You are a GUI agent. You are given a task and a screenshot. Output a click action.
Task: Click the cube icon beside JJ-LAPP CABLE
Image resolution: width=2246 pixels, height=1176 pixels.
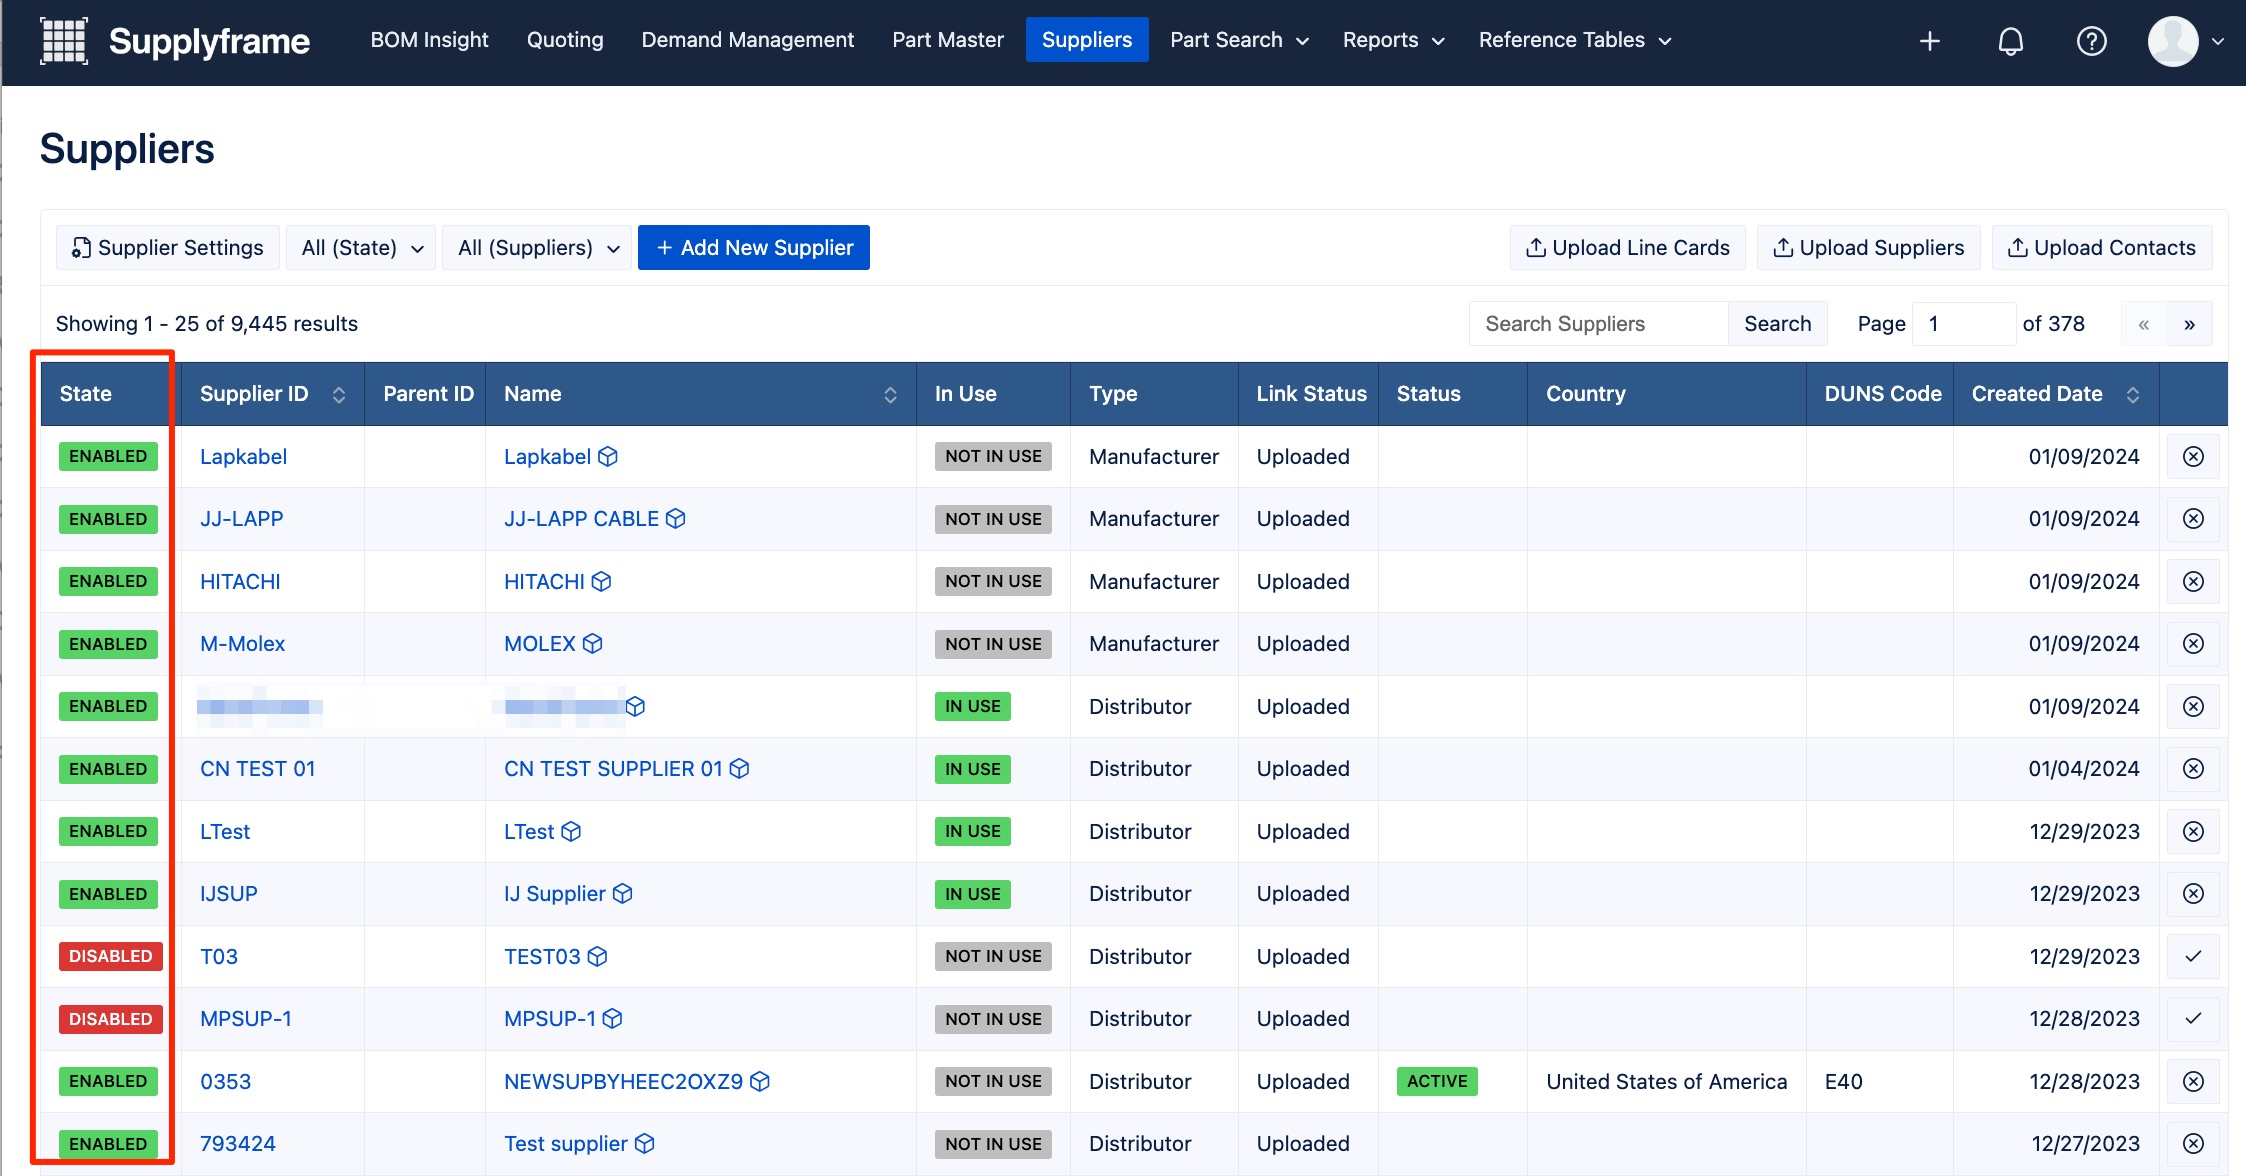tap(676, 519)
